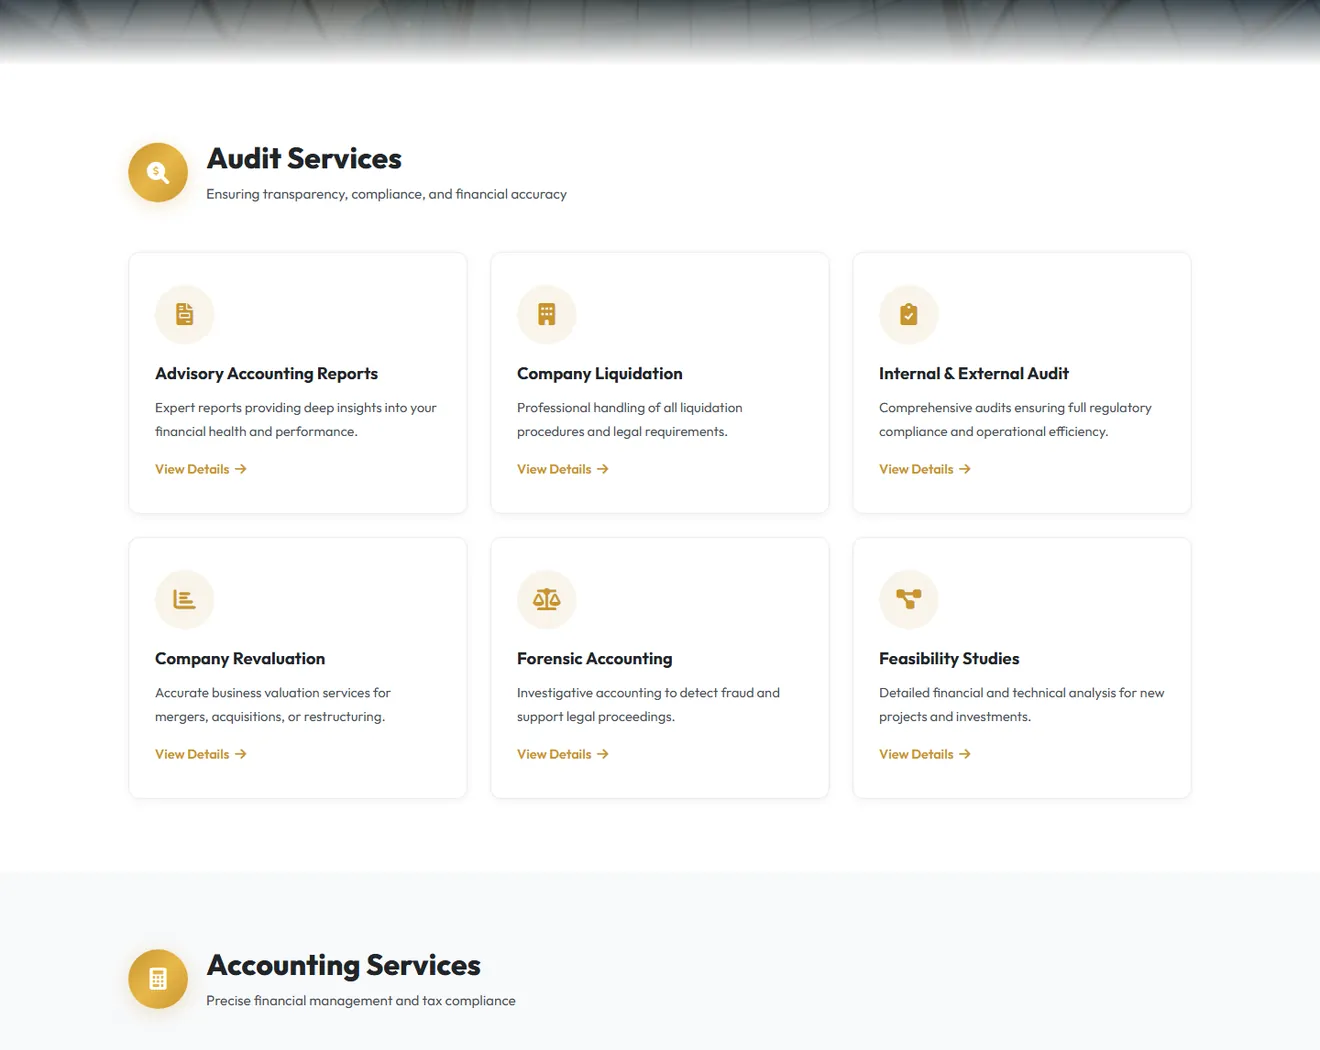The image size is (1320, 1050).
Task: Click the description 'Accurate business valuation services'
Action: pos(273,705)
